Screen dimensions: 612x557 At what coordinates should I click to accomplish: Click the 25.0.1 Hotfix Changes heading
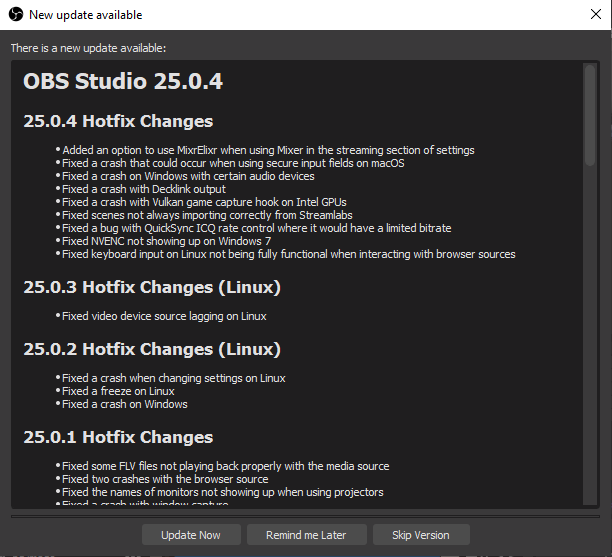118,437
